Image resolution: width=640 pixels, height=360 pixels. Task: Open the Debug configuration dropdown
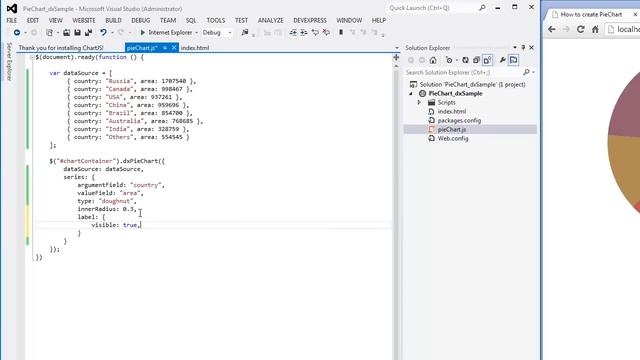pyautogui.click(x=230, y=33)
